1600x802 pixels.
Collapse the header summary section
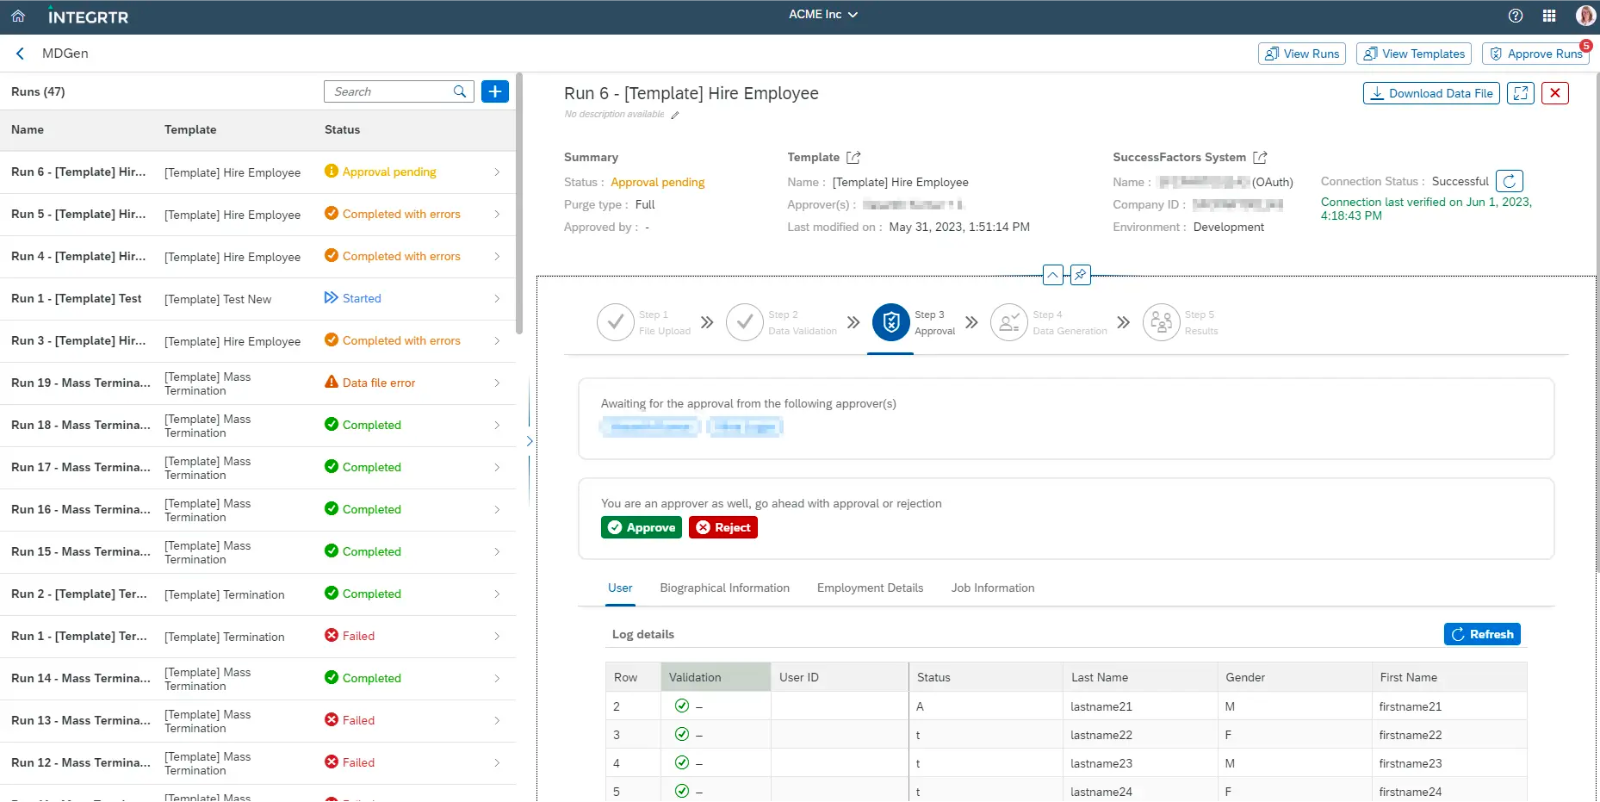coord(1053,275)
